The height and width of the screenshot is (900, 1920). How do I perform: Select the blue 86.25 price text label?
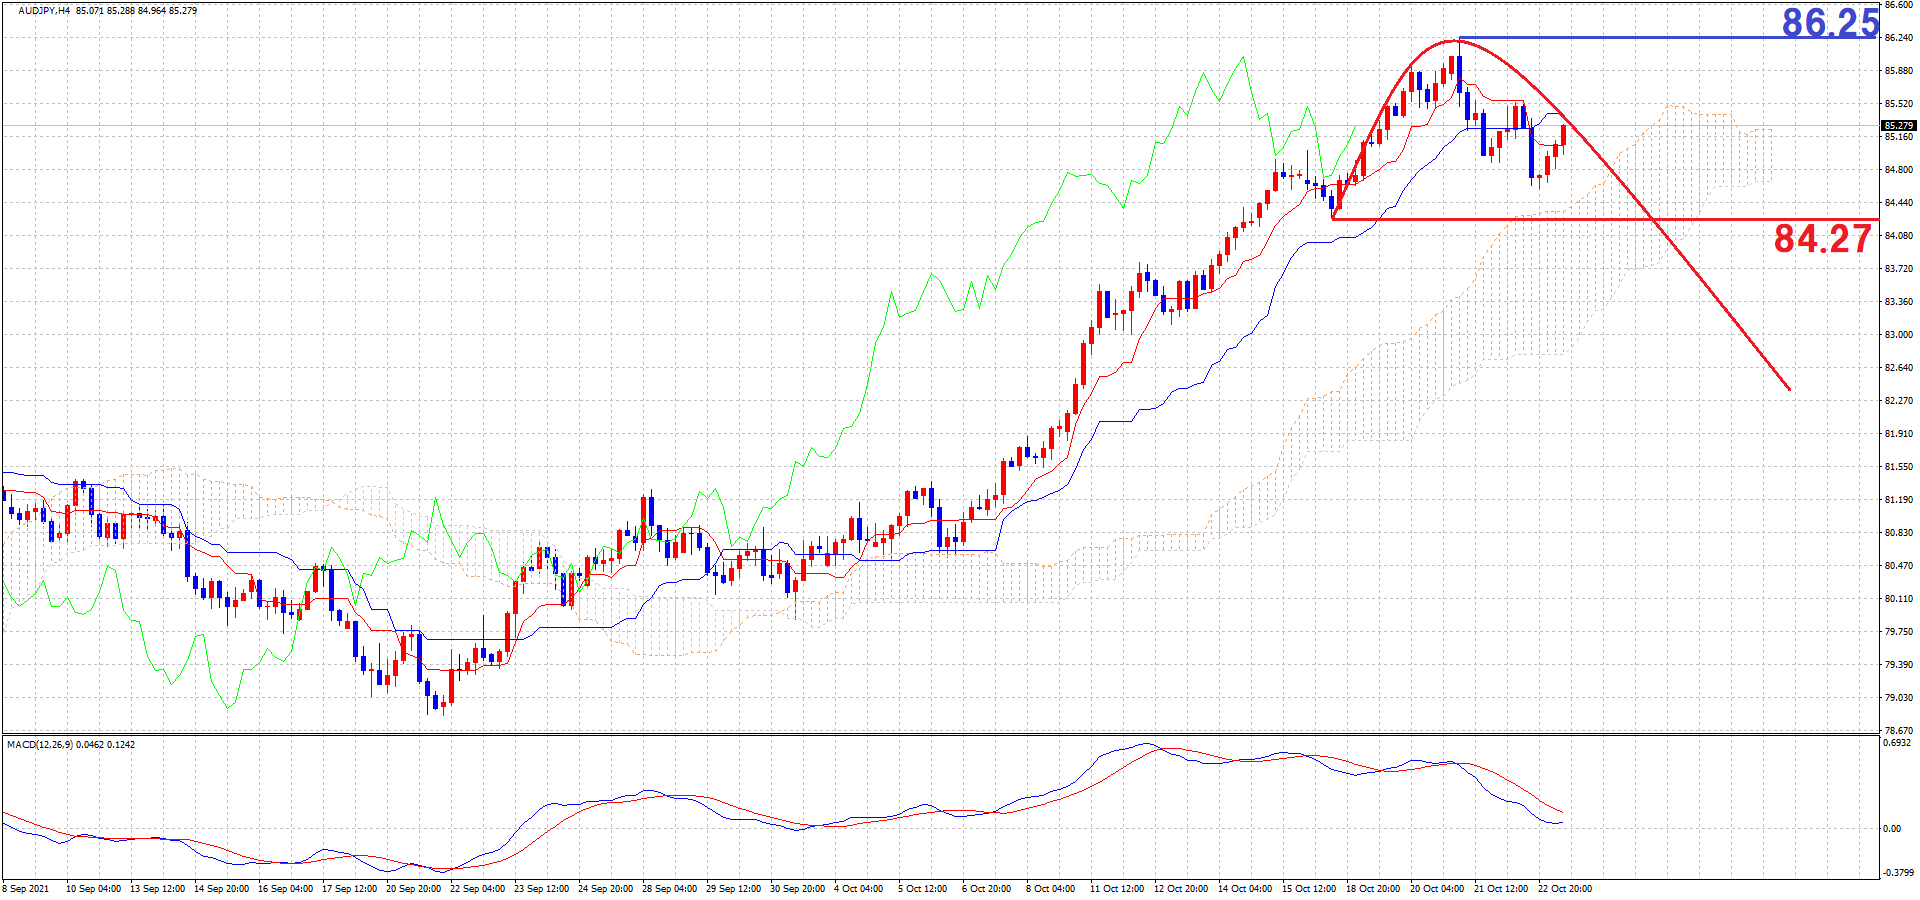1830,22
